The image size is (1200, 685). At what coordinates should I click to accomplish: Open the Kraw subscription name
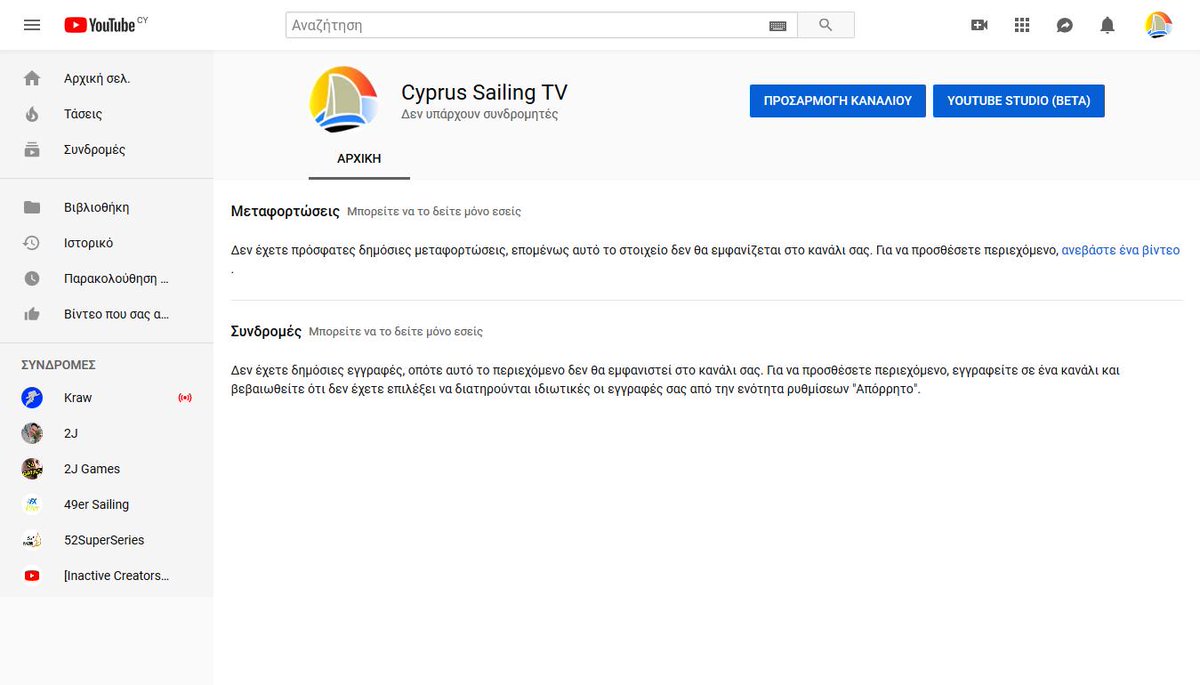[x=78, y=398]
